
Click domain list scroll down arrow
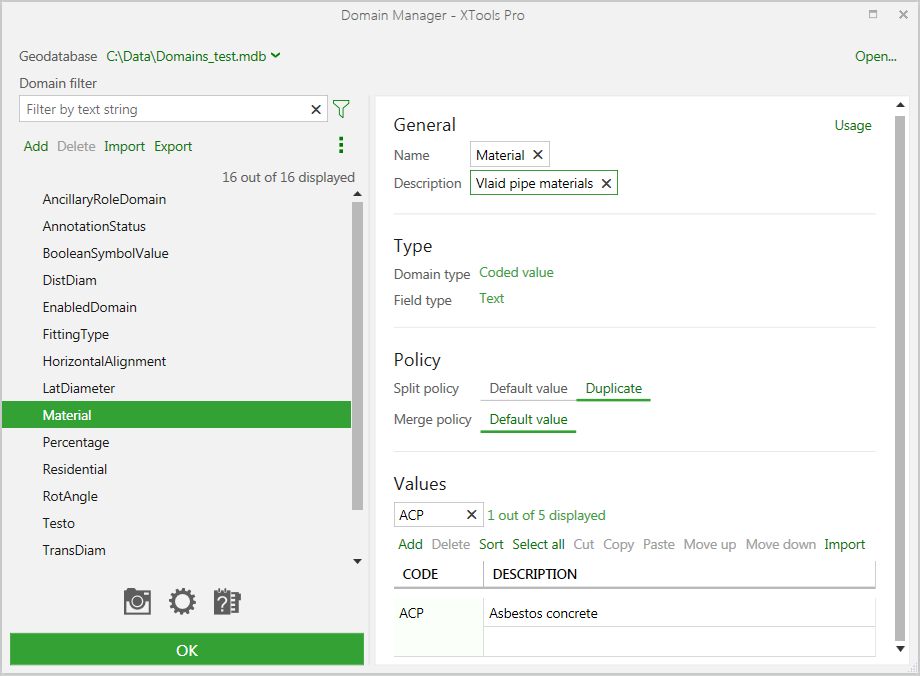(x=357, y=562)
